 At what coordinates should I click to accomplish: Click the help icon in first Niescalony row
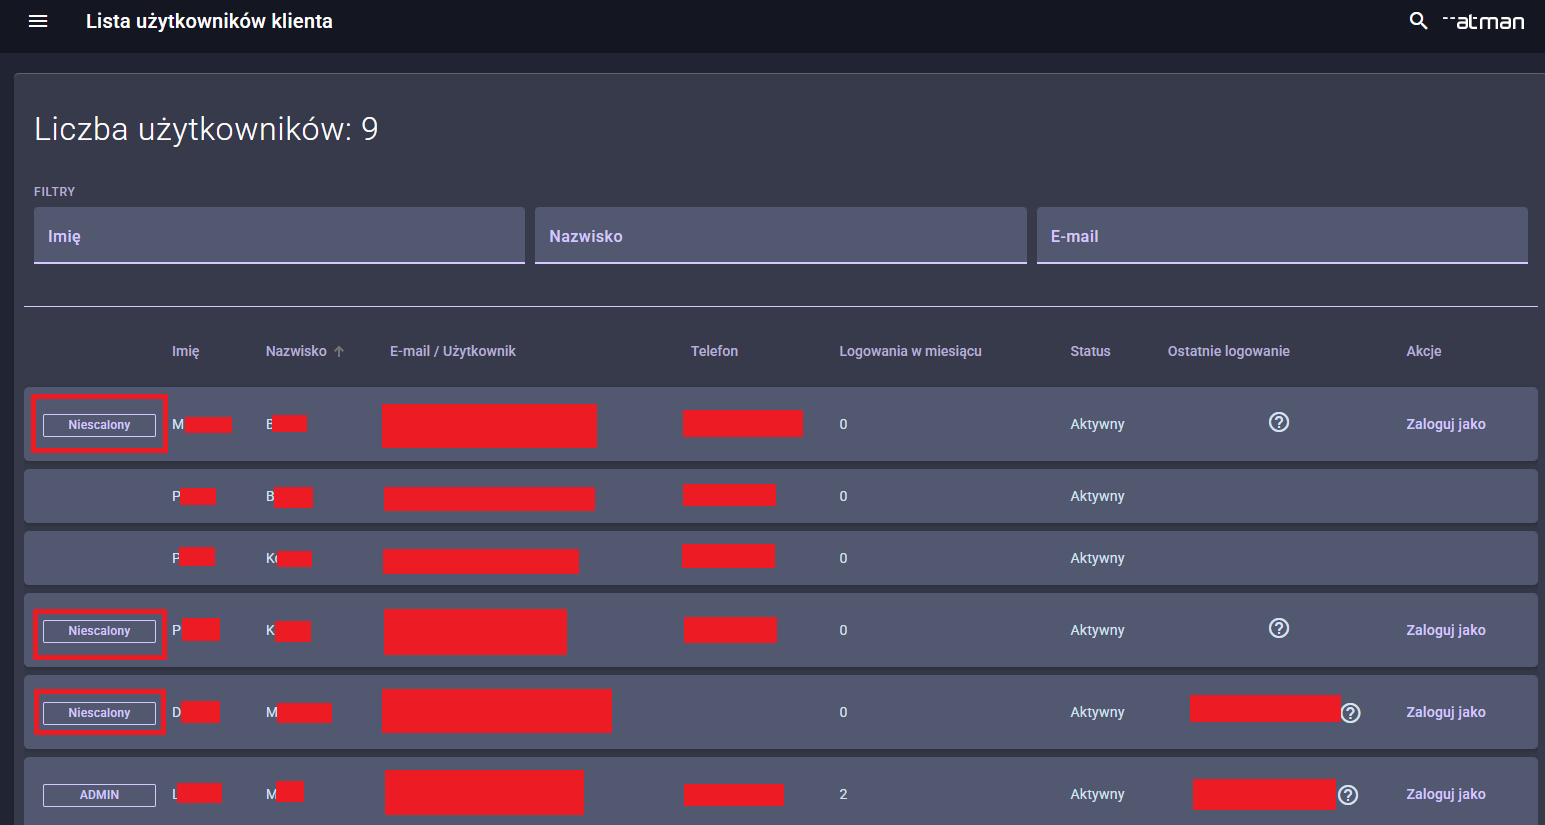tap(1279, 422)
